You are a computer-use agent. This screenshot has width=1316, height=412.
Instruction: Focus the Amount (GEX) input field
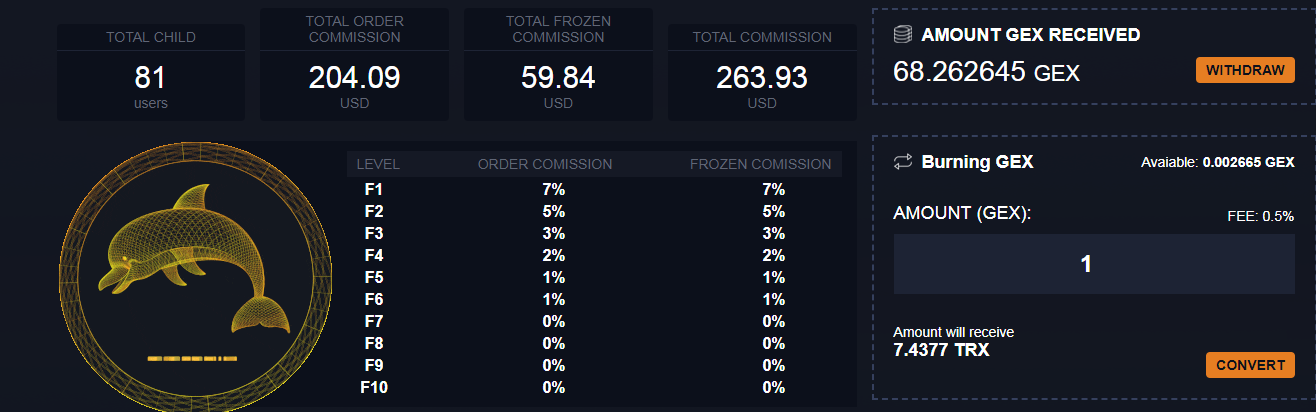1085,265
